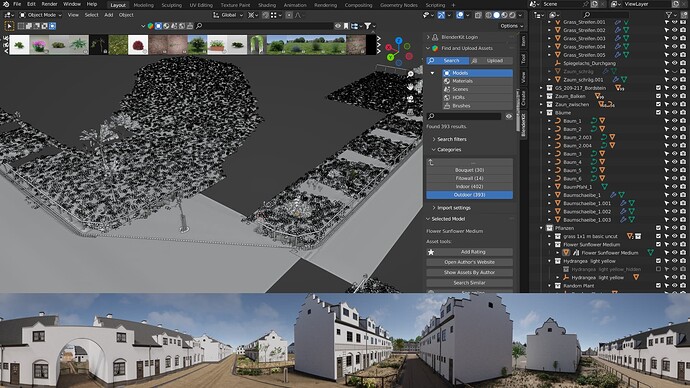Screen dimensions: 690x388
Task: Click mesh icon of Baumschaelbe_1 row
Action: coord(558,195)
